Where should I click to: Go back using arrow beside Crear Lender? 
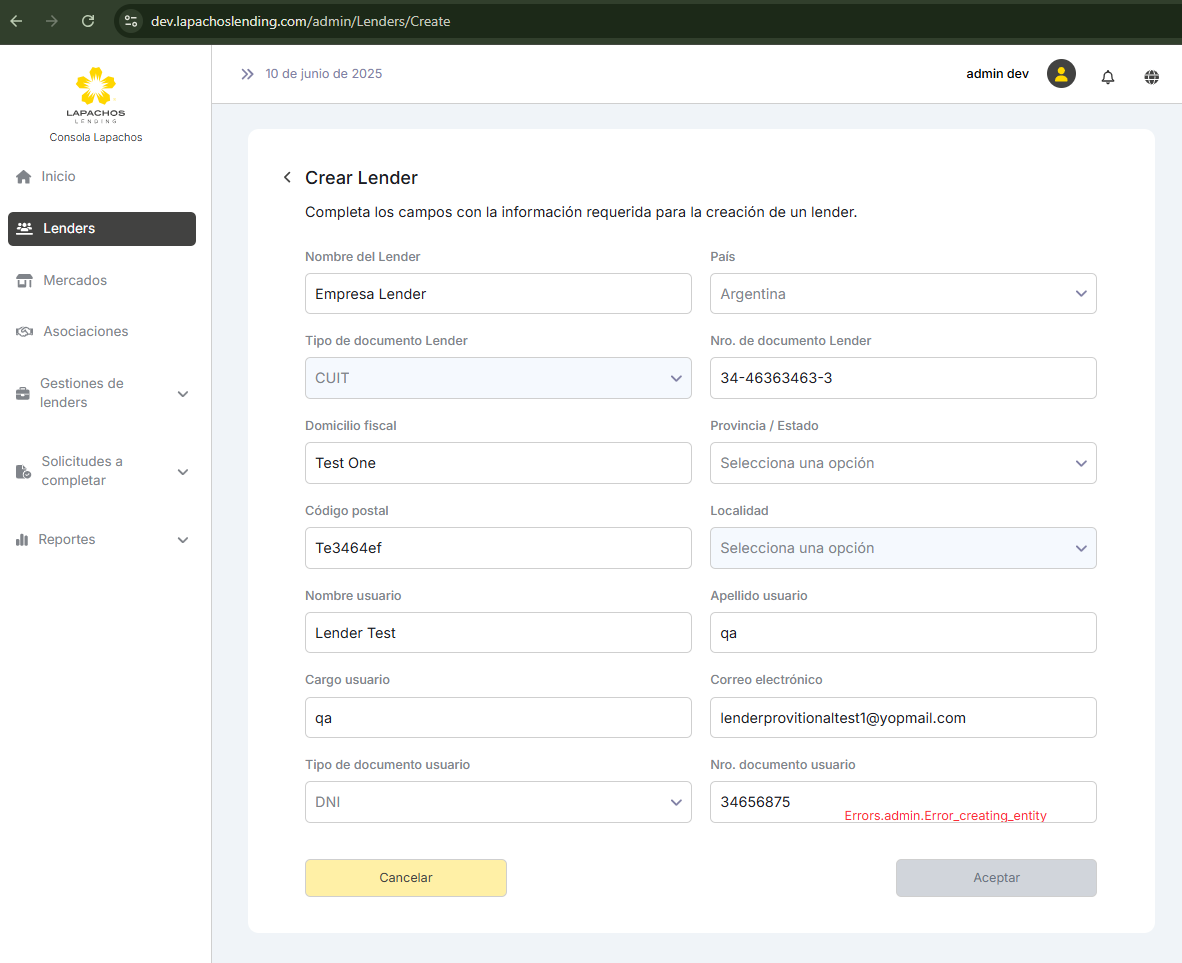[x=287, y=178]
